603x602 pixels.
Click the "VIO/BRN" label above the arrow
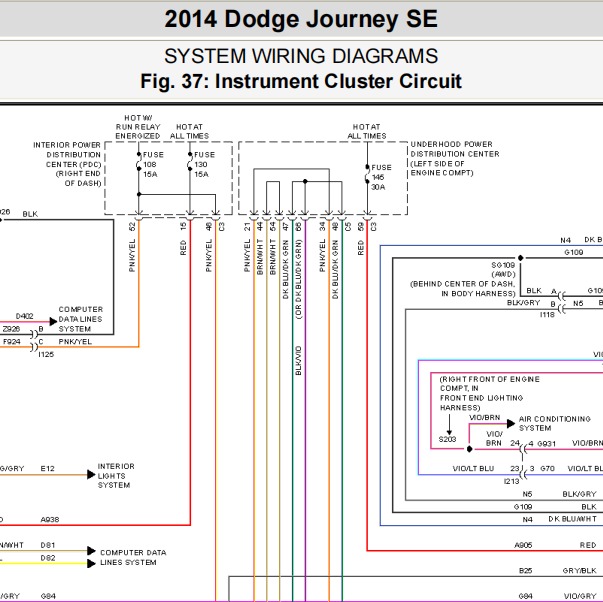point(485,418)
